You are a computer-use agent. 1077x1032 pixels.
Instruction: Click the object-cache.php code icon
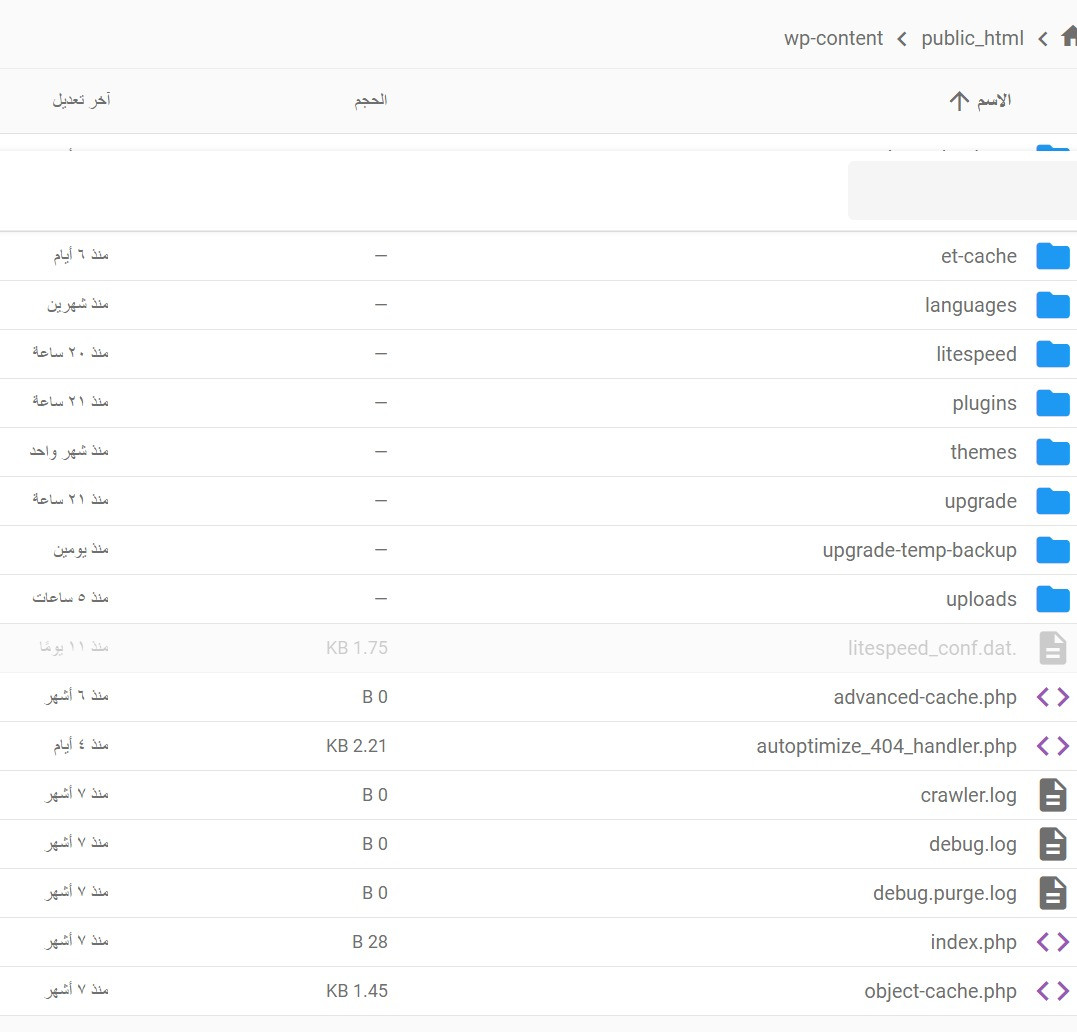point(1052,991)
